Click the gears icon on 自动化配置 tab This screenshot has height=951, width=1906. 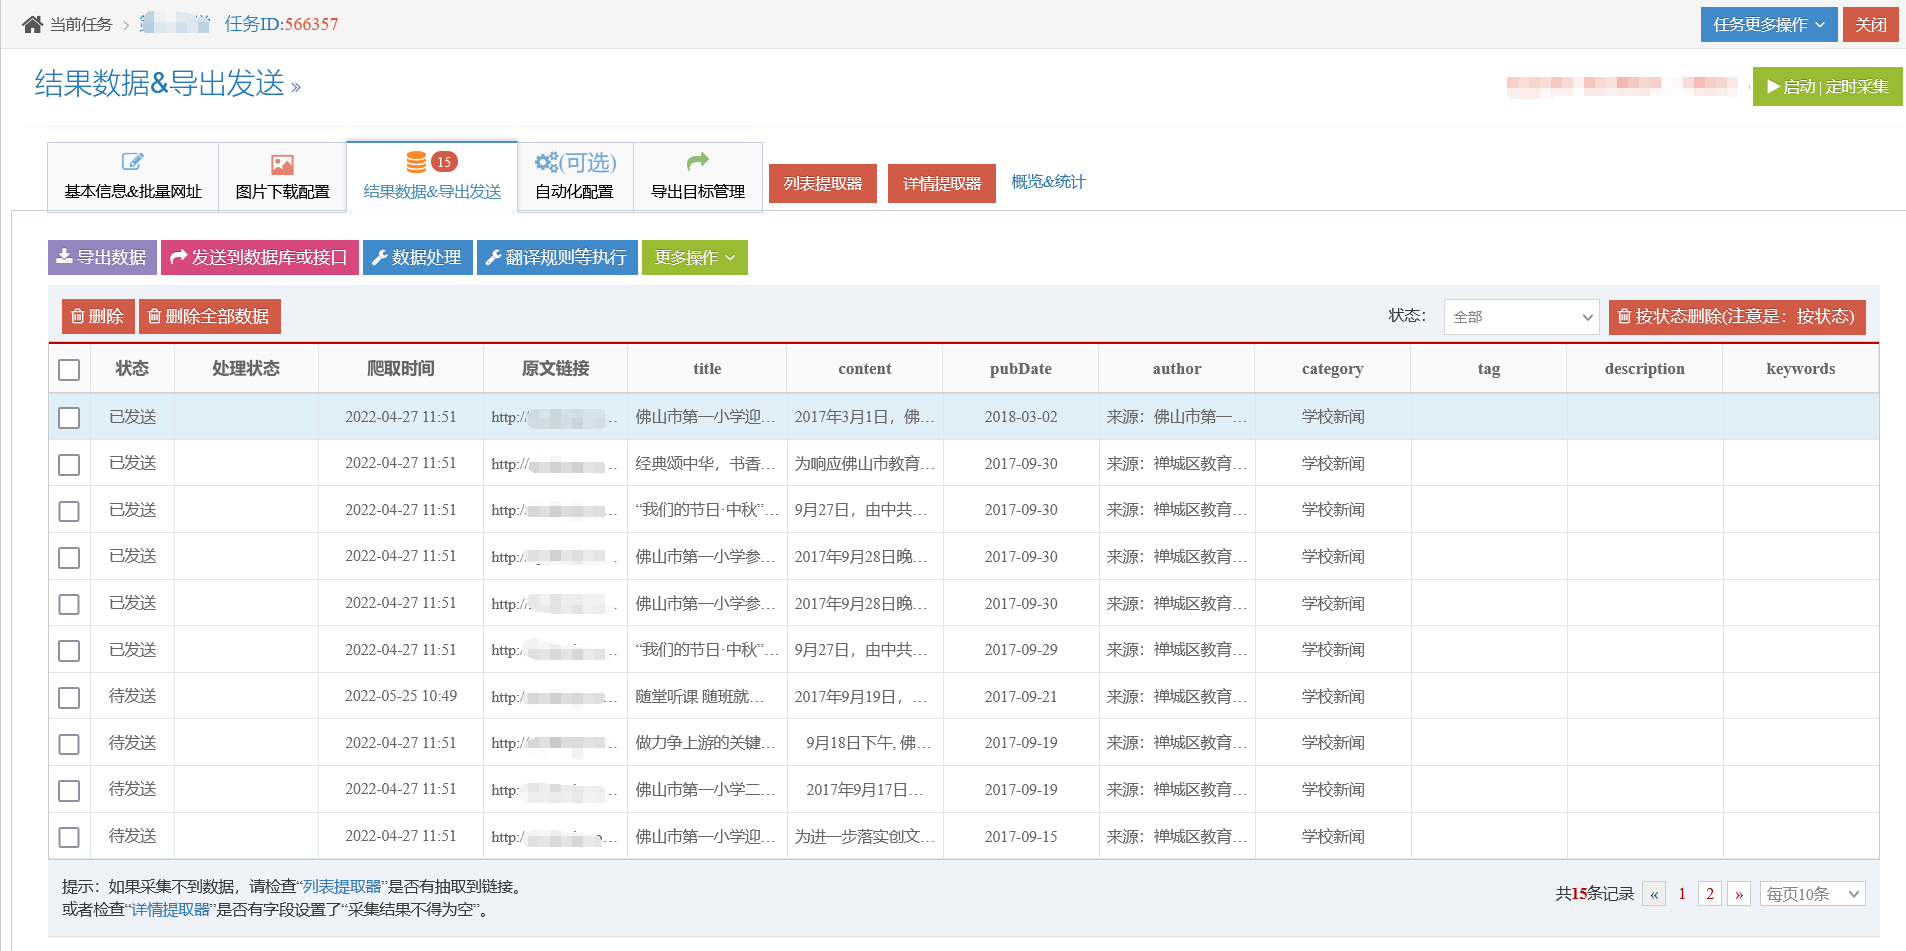point(546,162)
